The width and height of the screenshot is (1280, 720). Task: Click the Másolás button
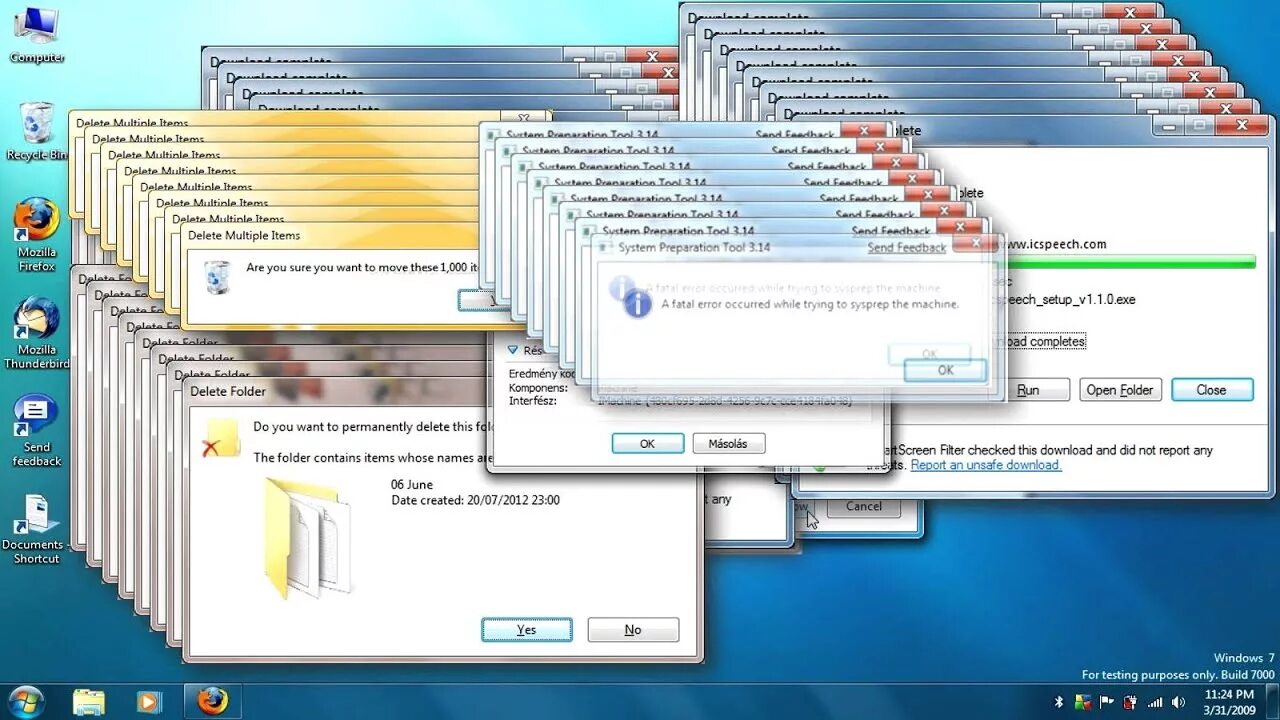pyautogui.click(x=729, y=443)
